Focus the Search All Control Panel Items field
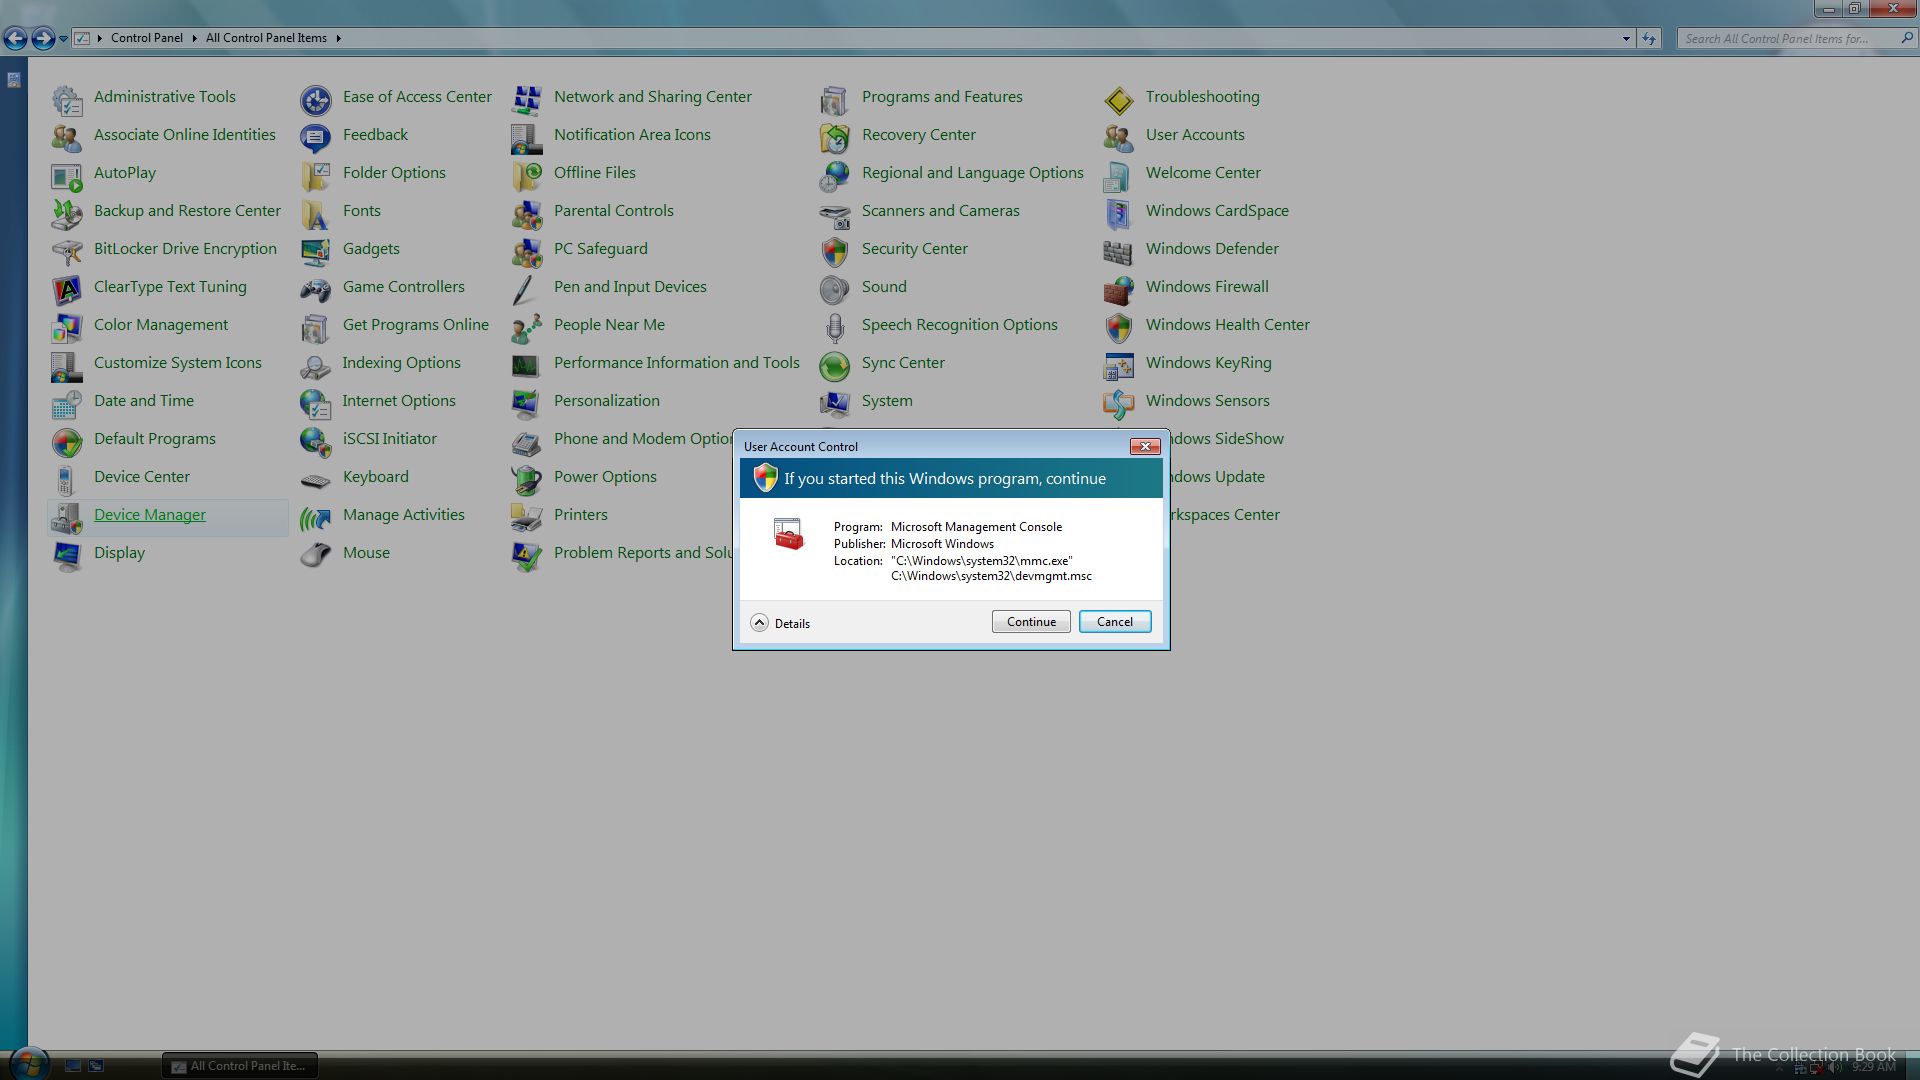The width and height of the screenshot is (1920, 1080). click(1797, 38)
